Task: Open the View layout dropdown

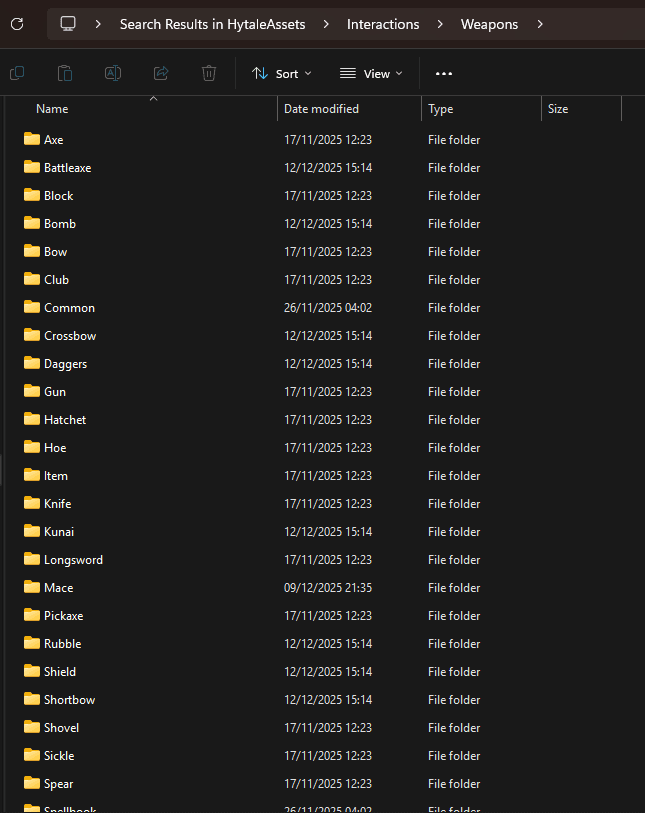Action: pos(371,73)
